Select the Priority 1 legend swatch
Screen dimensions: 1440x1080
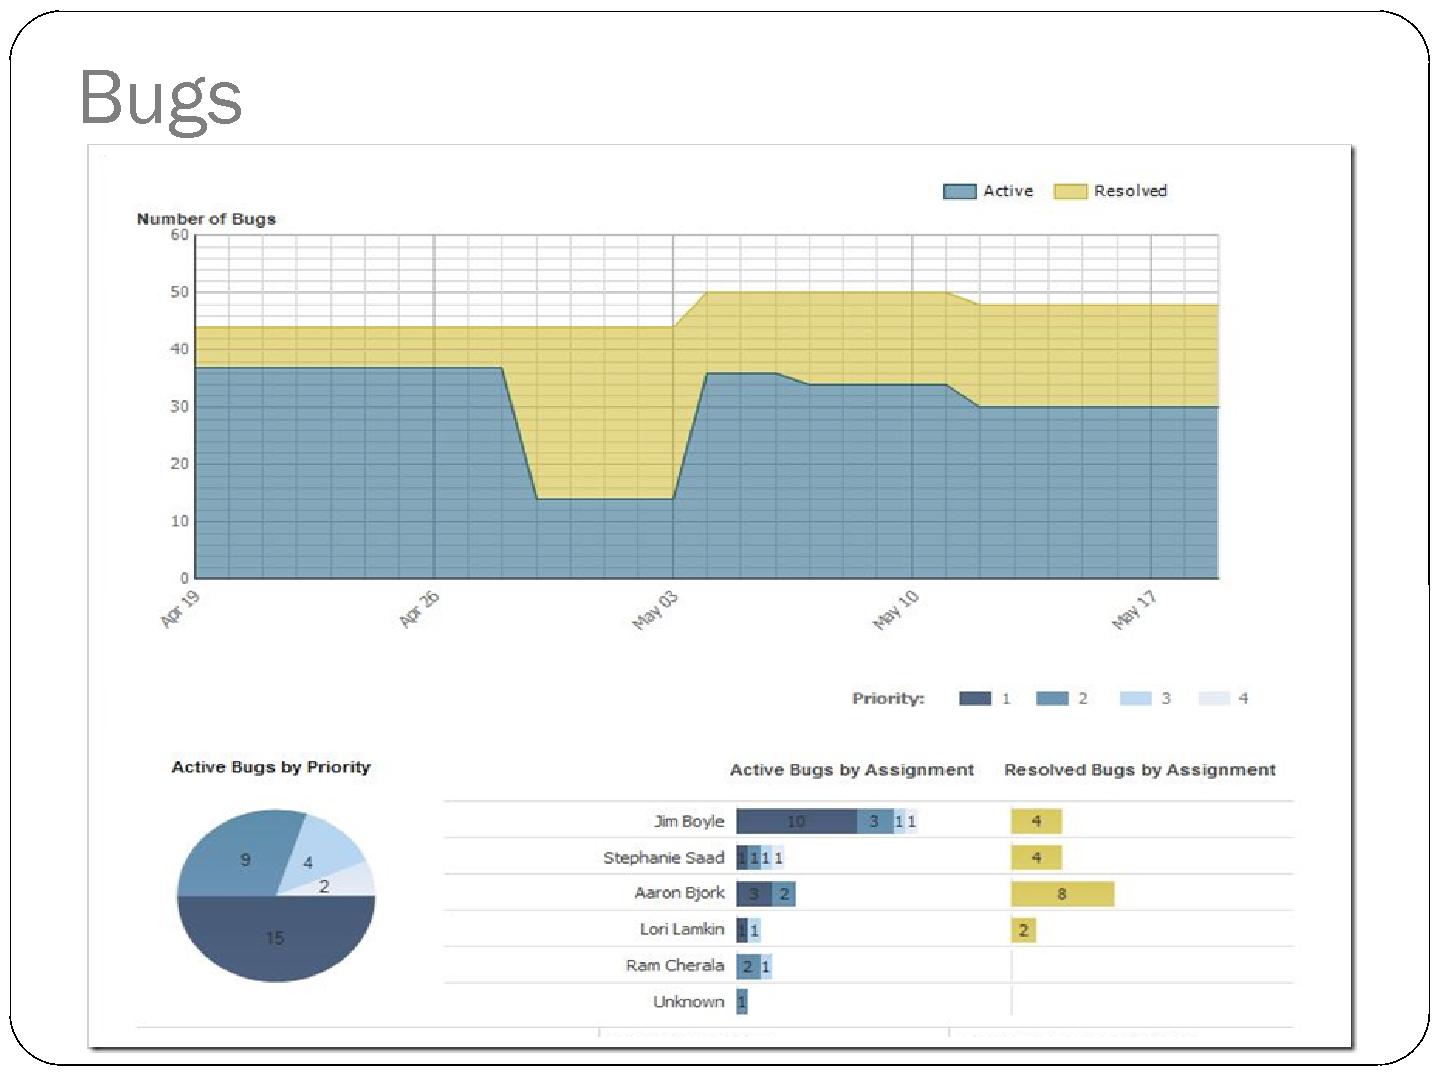click(975, 698)
